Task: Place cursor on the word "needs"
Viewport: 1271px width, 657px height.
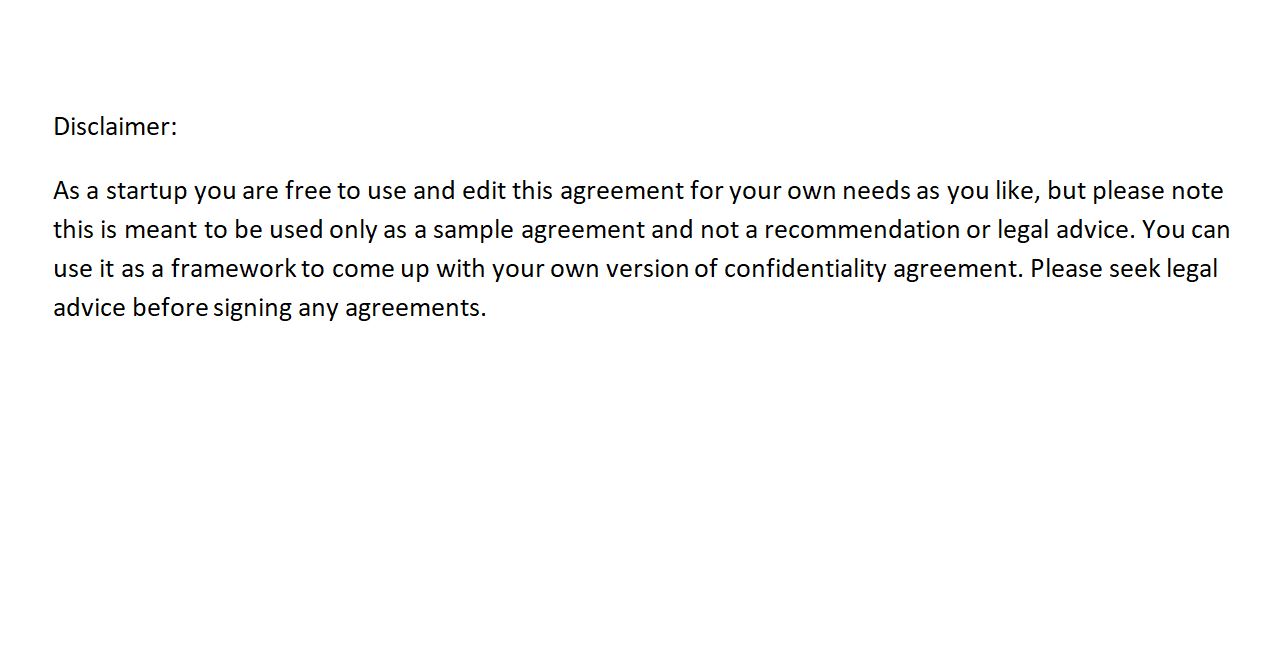Action: click(x=876, y=190)
